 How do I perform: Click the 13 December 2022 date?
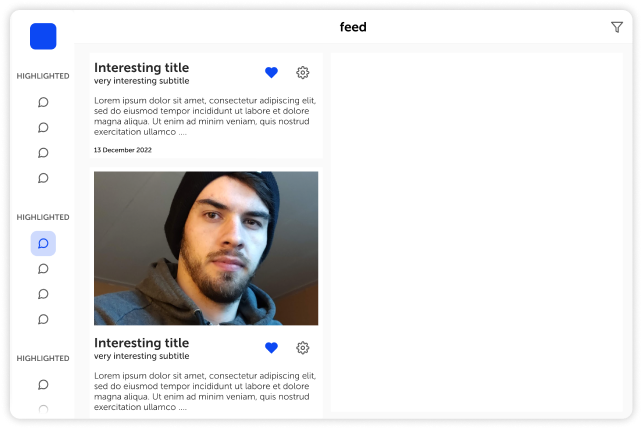[123, 150]
